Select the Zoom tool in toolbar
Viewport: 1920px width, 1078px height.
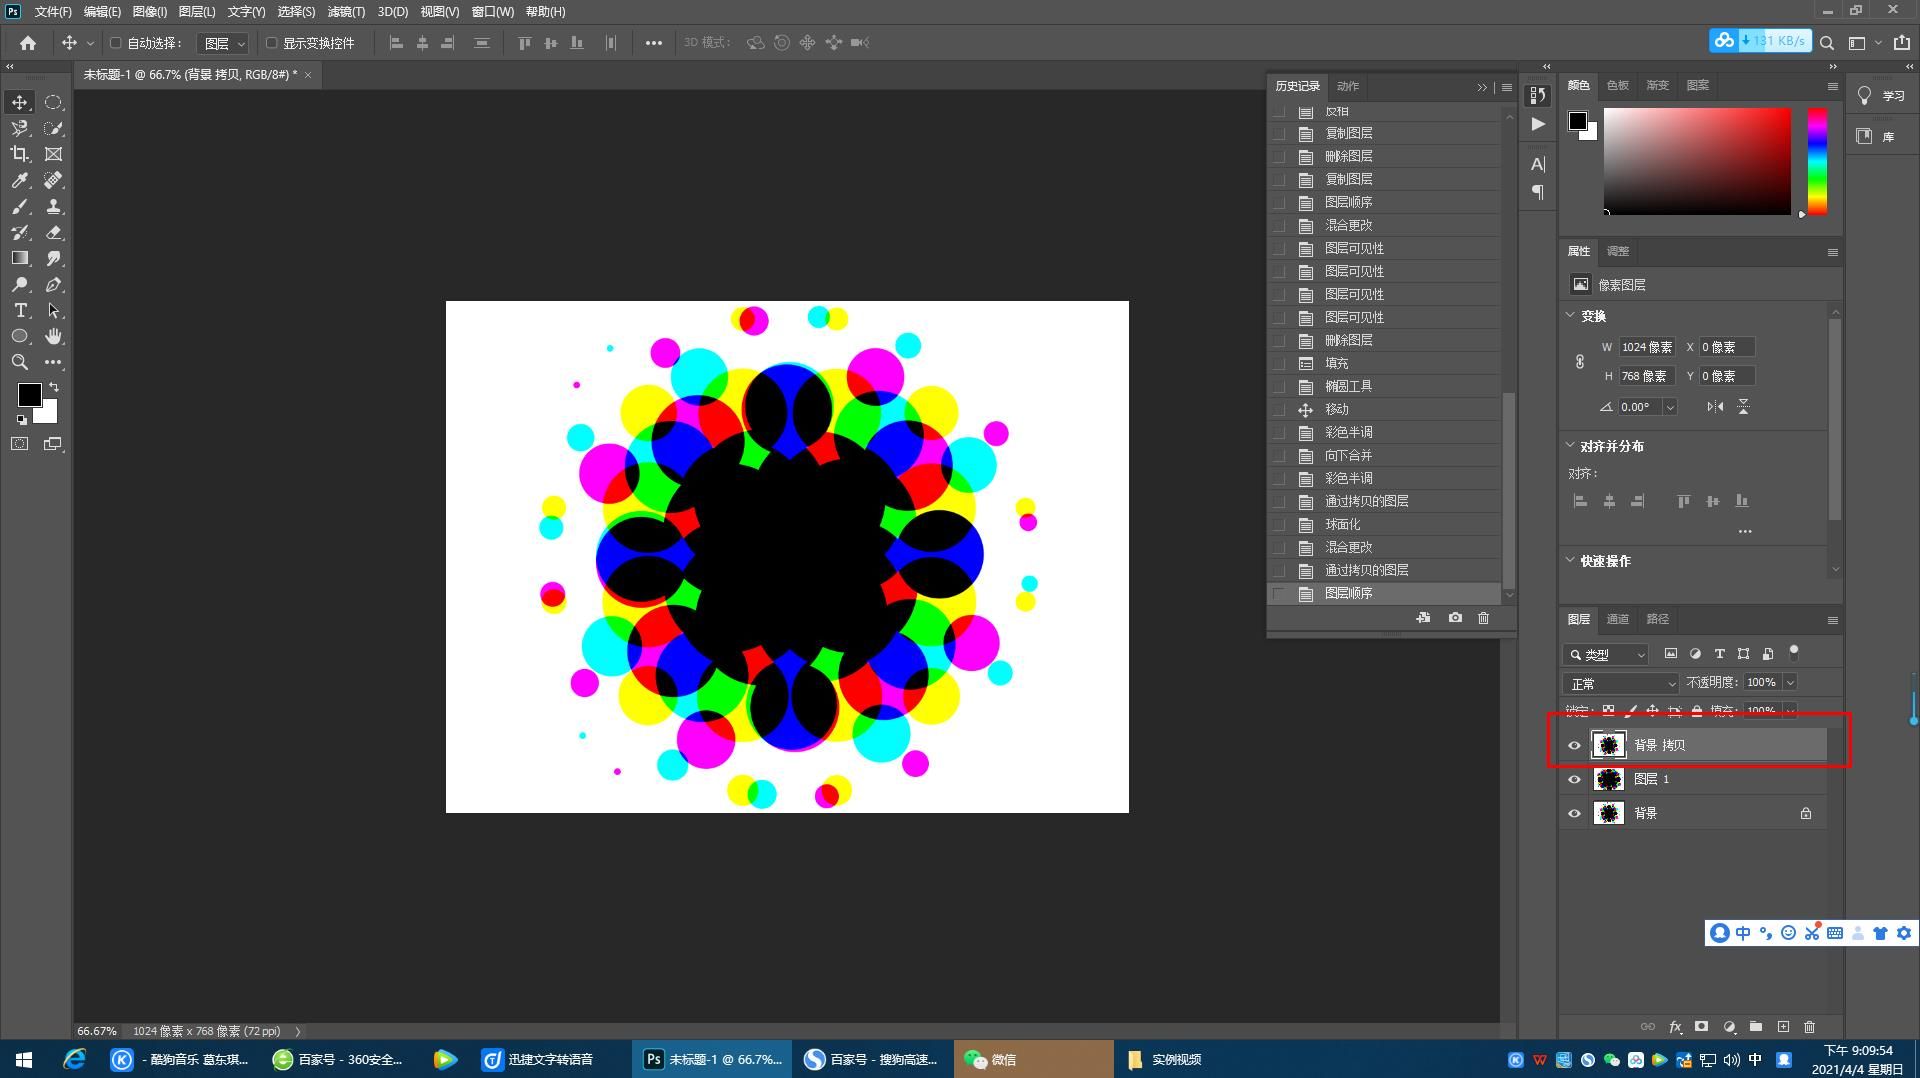pyautogui.click(x=19, y=362)
